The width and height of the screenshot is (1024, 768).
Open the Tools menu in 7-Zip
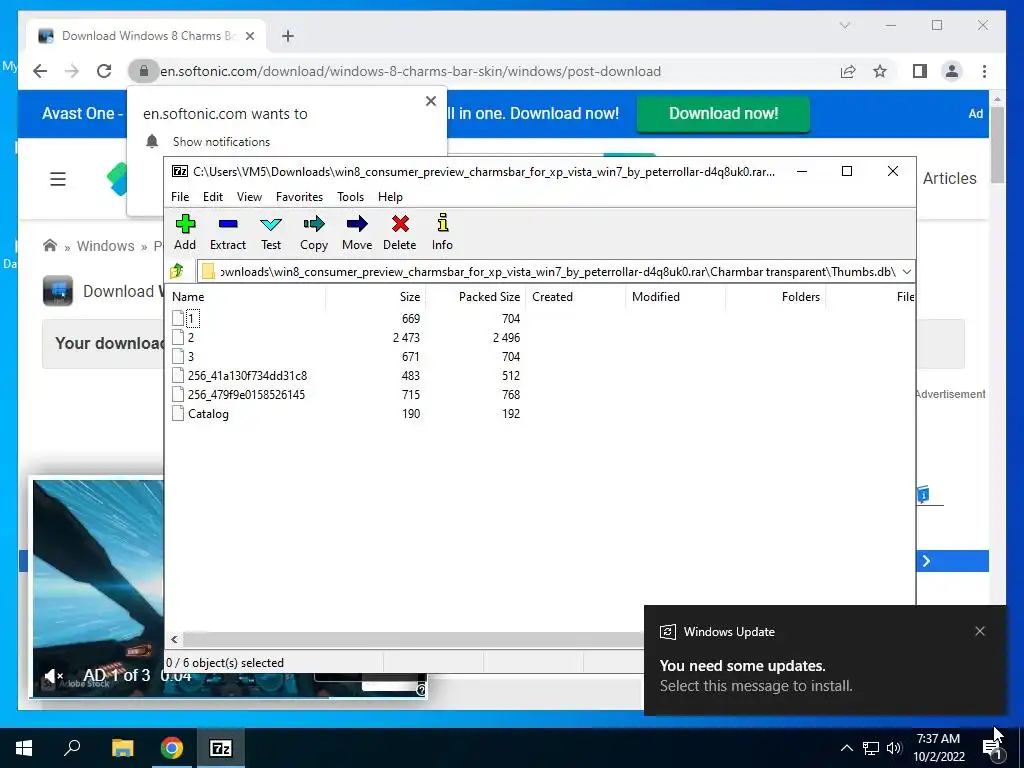click(351, 197)
